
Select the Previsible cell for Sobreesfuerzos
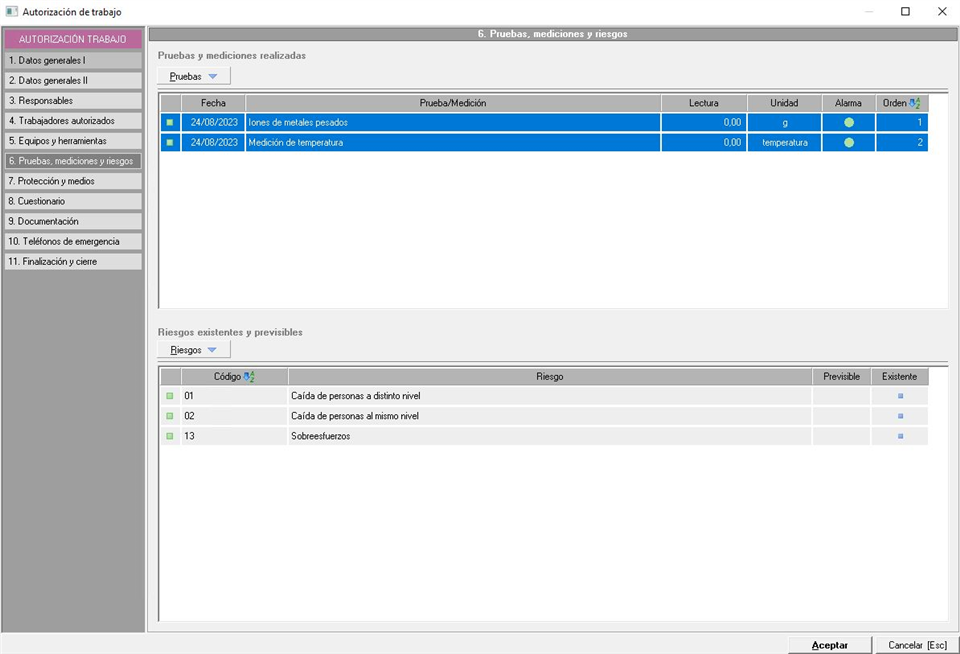[841, 436]
